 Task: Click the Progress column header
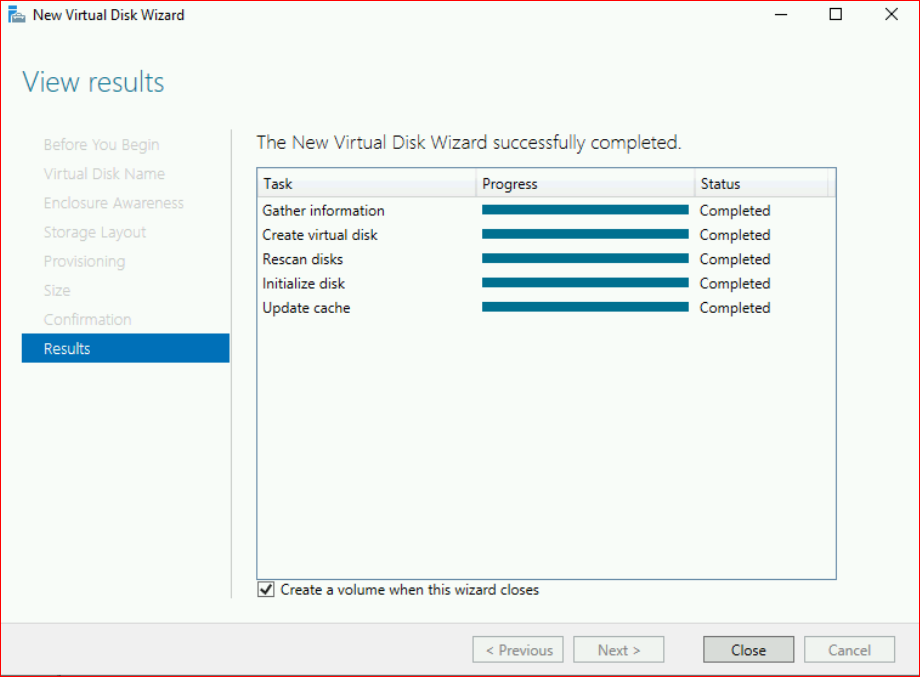[585, 184]
